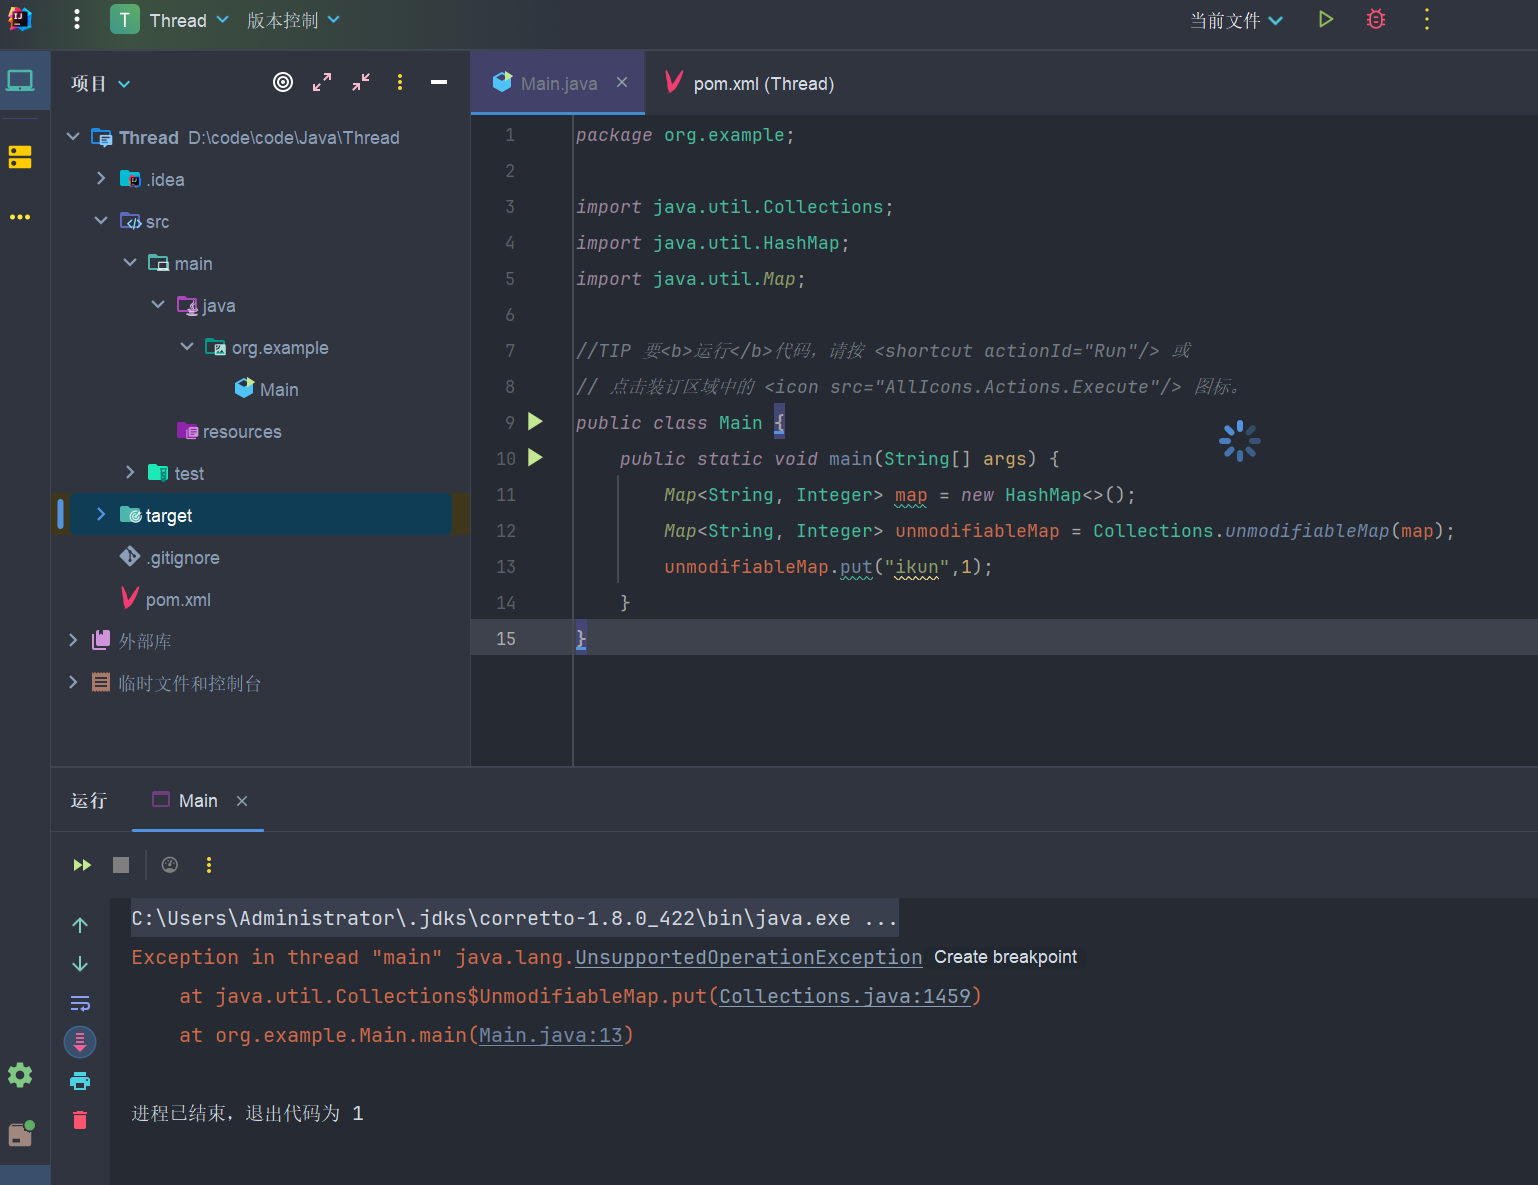
Task: Click the 运行 panel title
Action: [89, 800]
